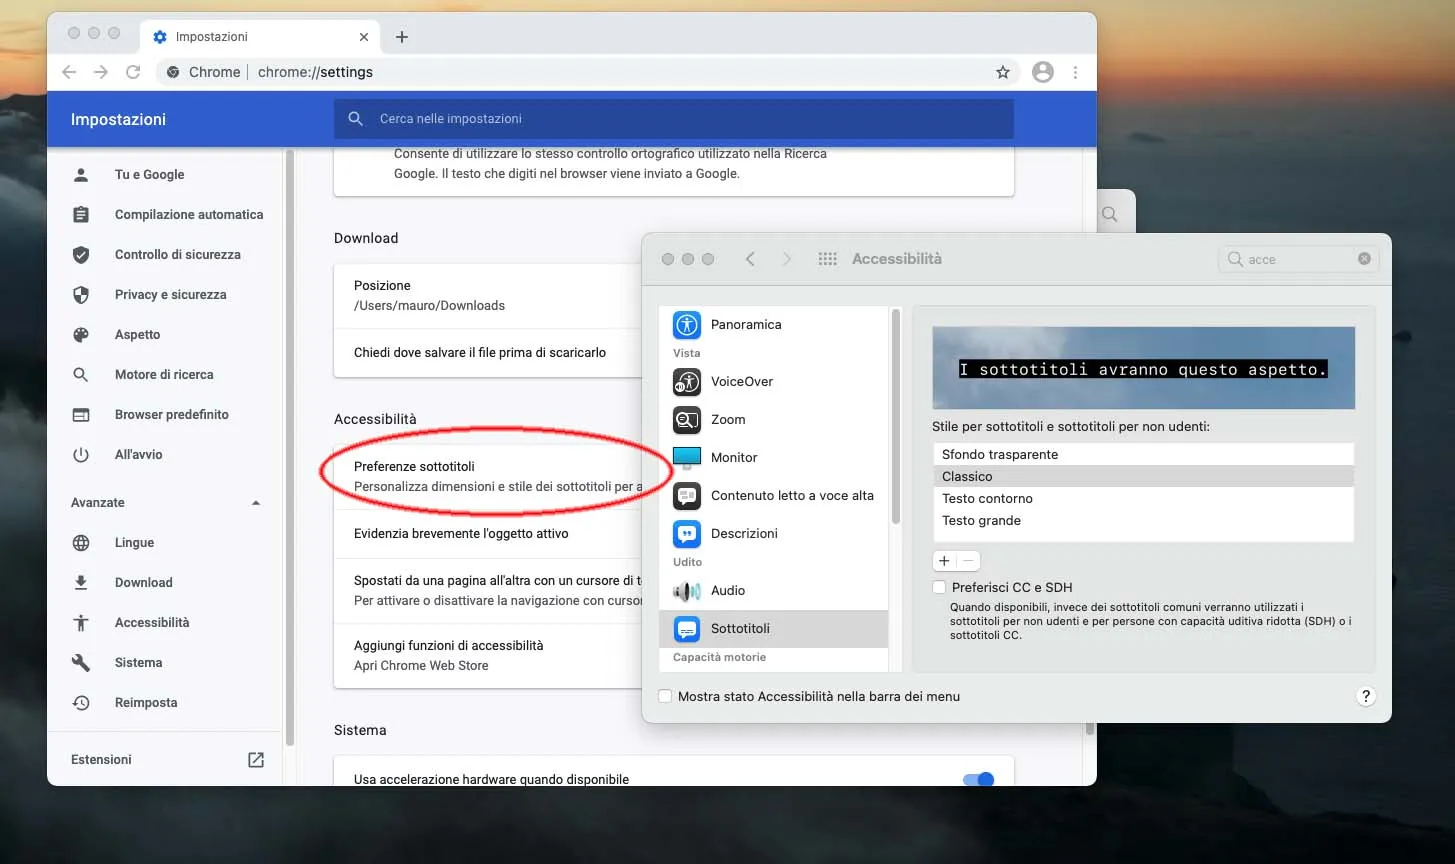Viewport: 1455px width, 864px height.
Task: Check "Mostra stato Accessibilità nella barra dei menu"
Action: click(x=665, y=695)
